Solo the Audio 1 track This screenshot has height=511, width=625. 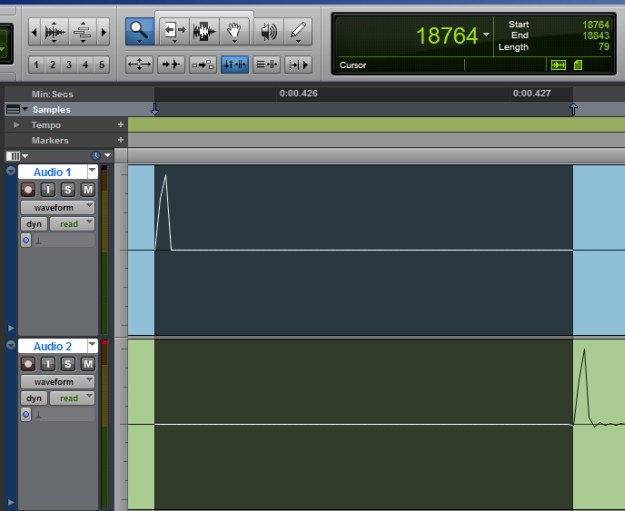(x=68, y=190)
